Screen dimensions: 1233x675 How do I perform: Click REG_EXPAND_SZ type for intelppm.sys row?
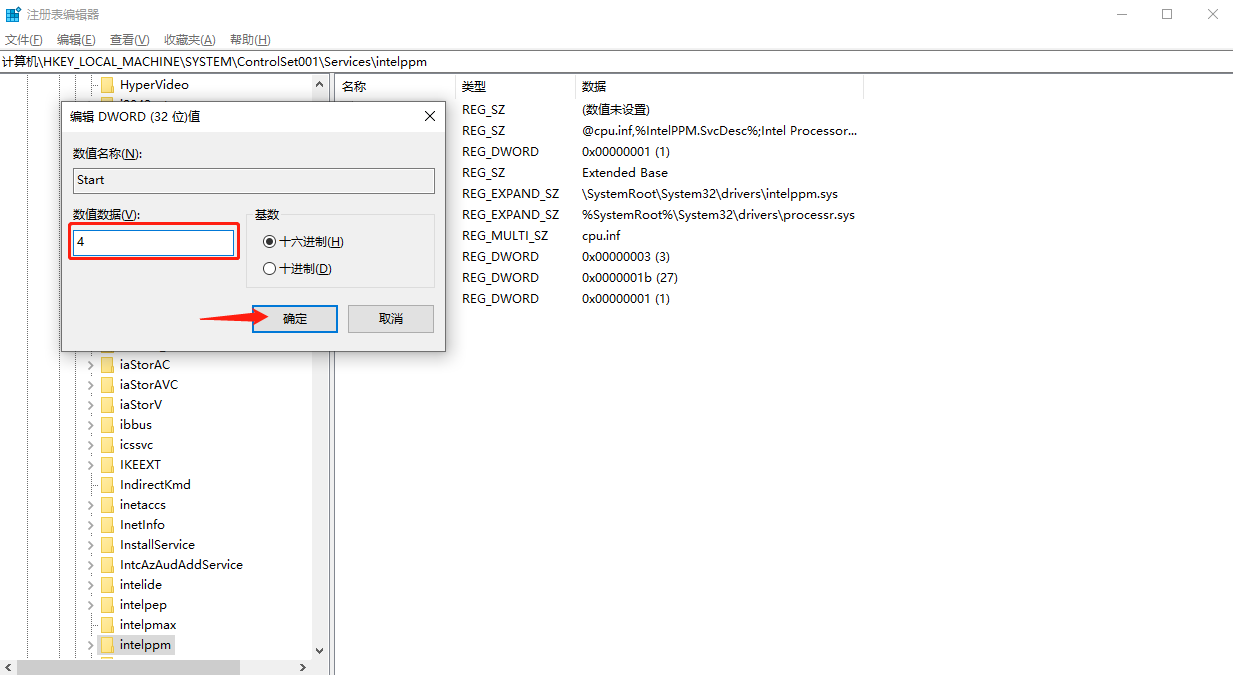click(x=510, y=193)
